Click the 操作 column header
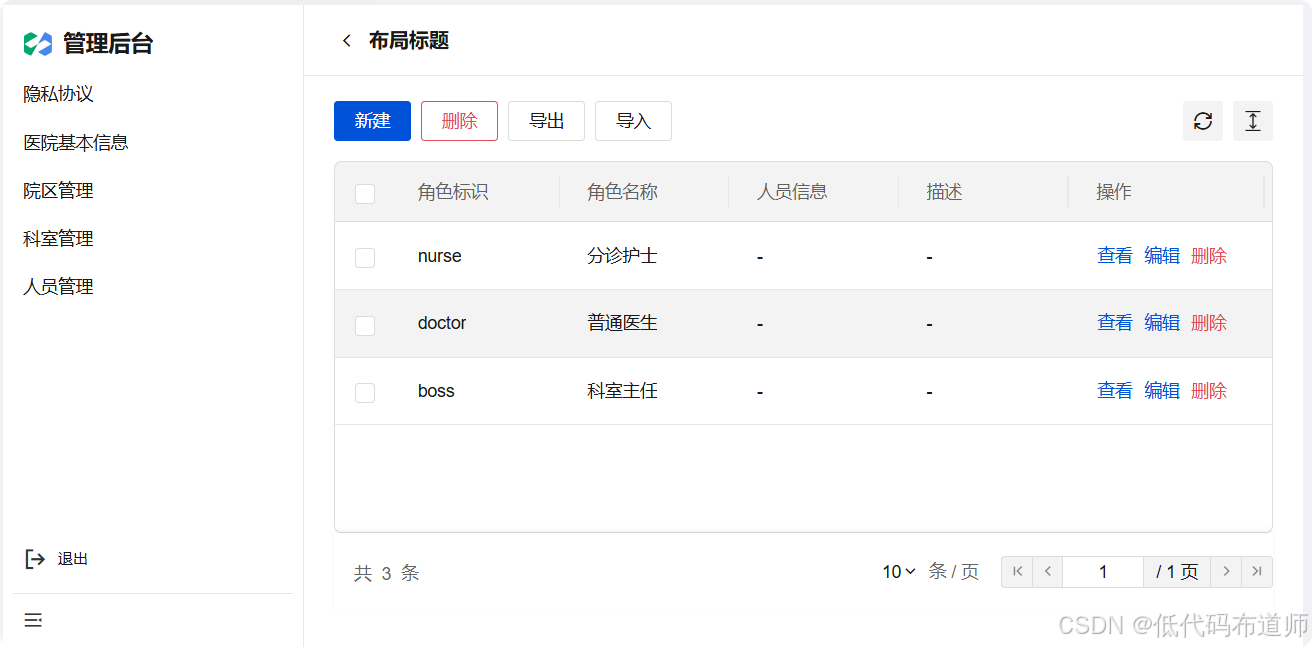 pyautogui.click(x=1114, y=192)
